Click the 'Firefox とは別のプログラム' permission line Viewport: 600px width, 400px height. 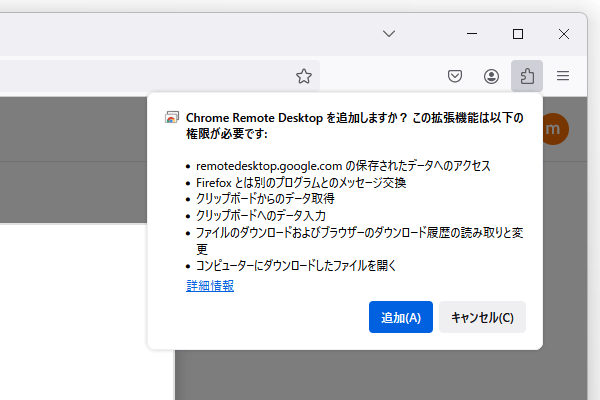click(301, 183)
